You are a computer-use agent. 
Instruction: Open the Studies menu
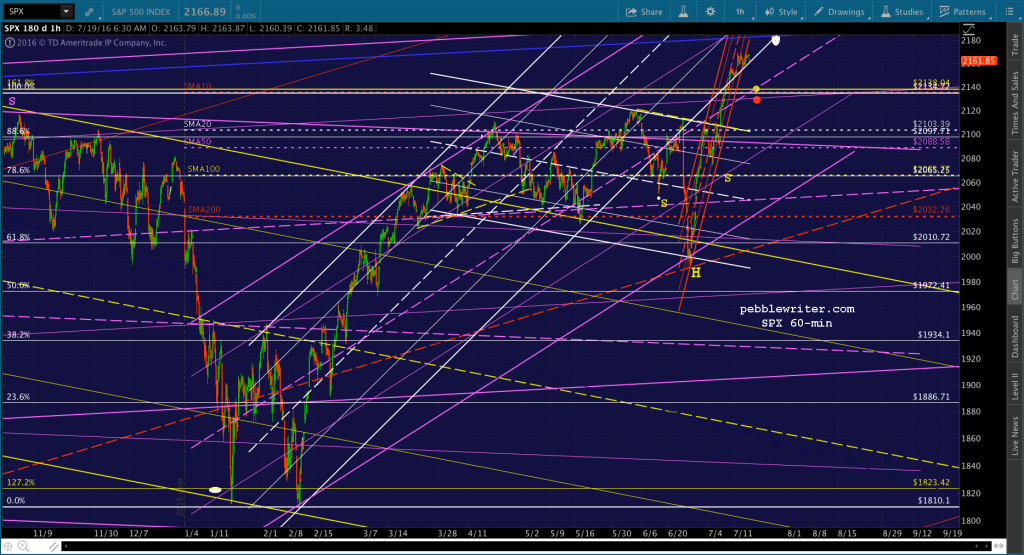902,12
